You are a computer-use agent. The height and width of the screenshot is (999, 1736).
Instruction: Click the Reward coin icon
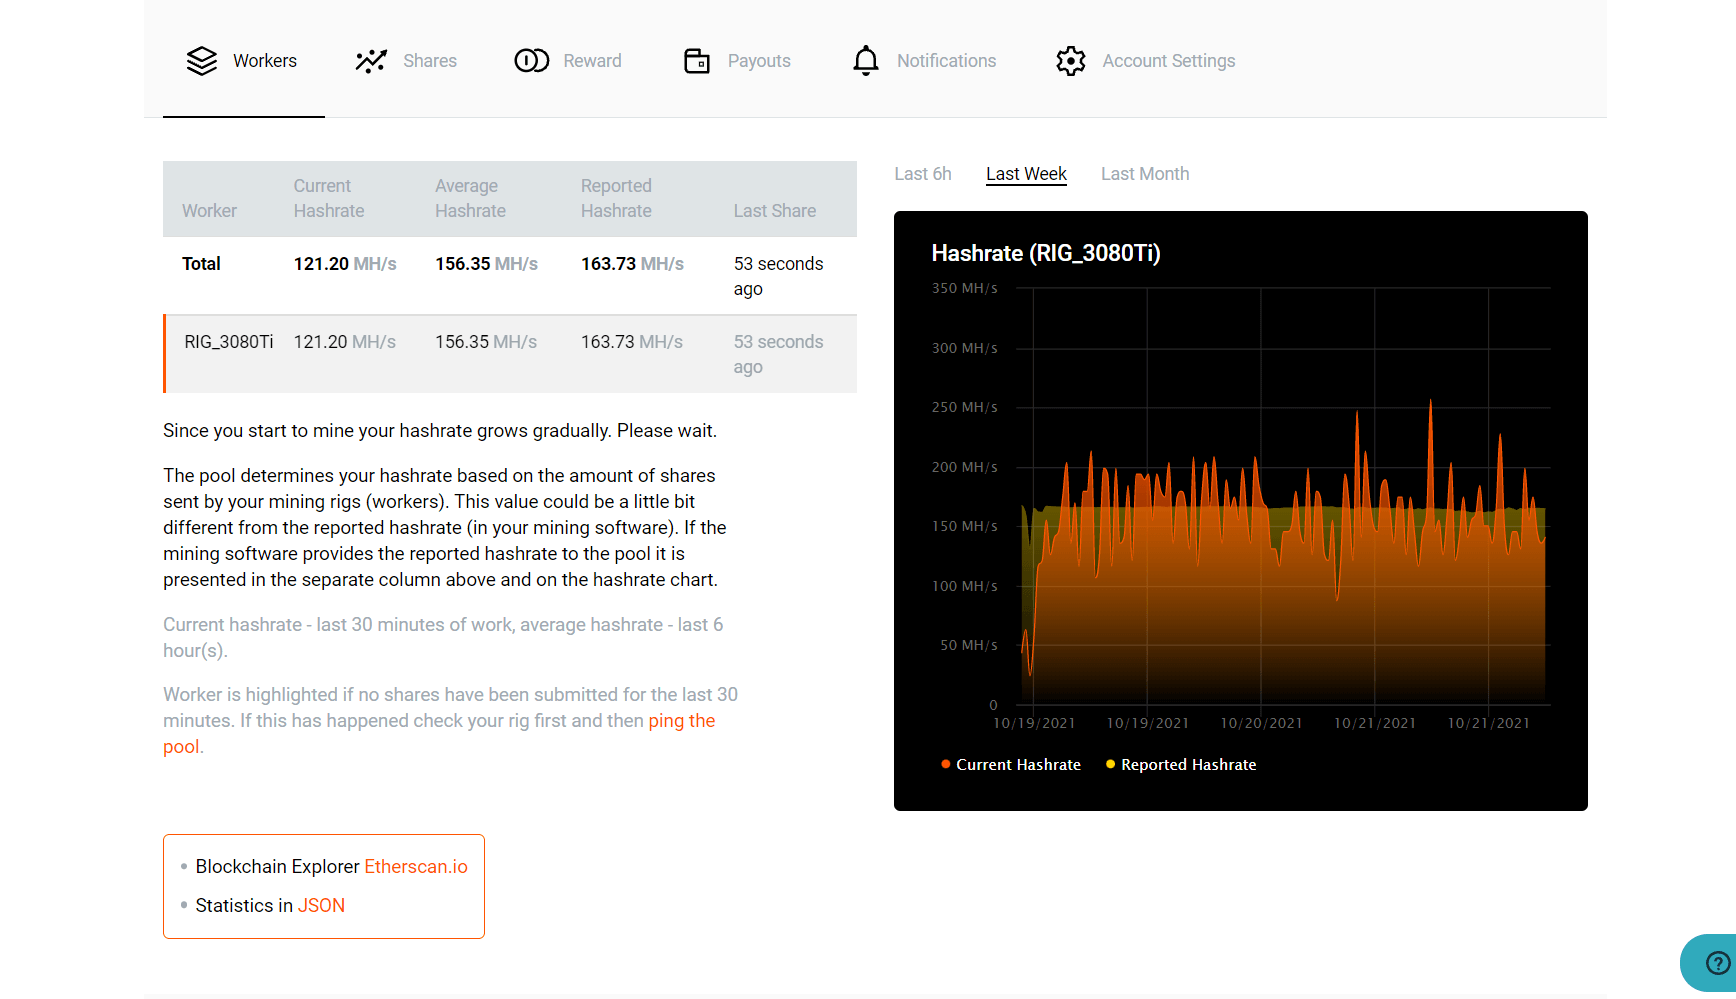click(x=531, y=61)
